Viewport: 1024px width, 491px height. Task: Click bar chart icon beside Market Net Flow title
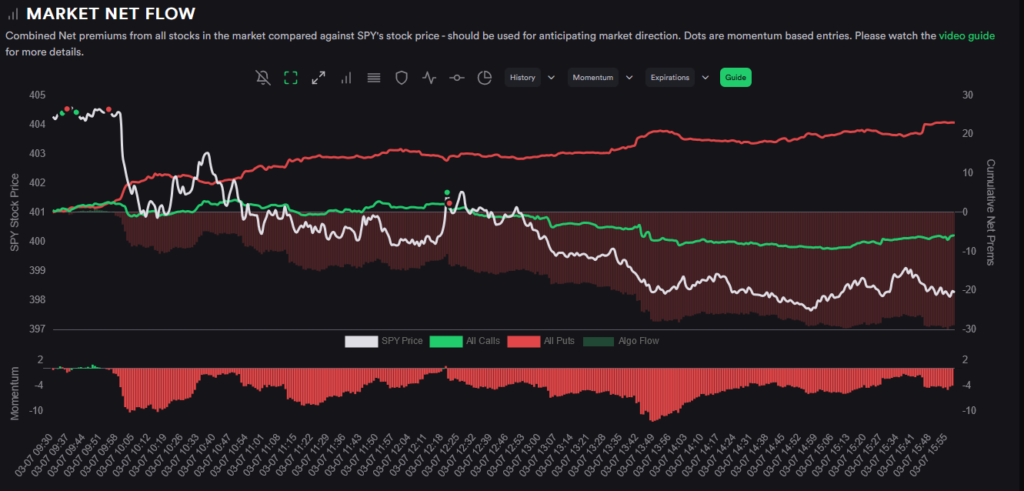(x=12, y=14)
